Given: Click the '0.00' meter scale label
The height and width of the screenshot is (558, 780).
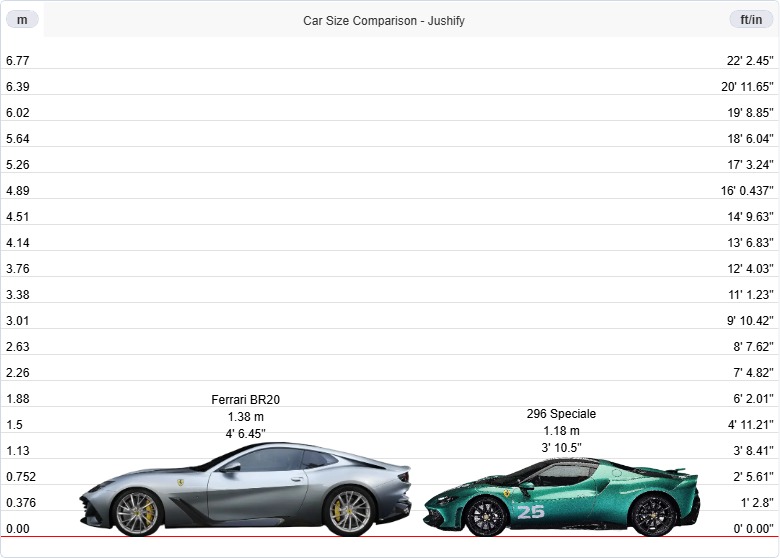Looking at the screenshot, I should 18,529.
